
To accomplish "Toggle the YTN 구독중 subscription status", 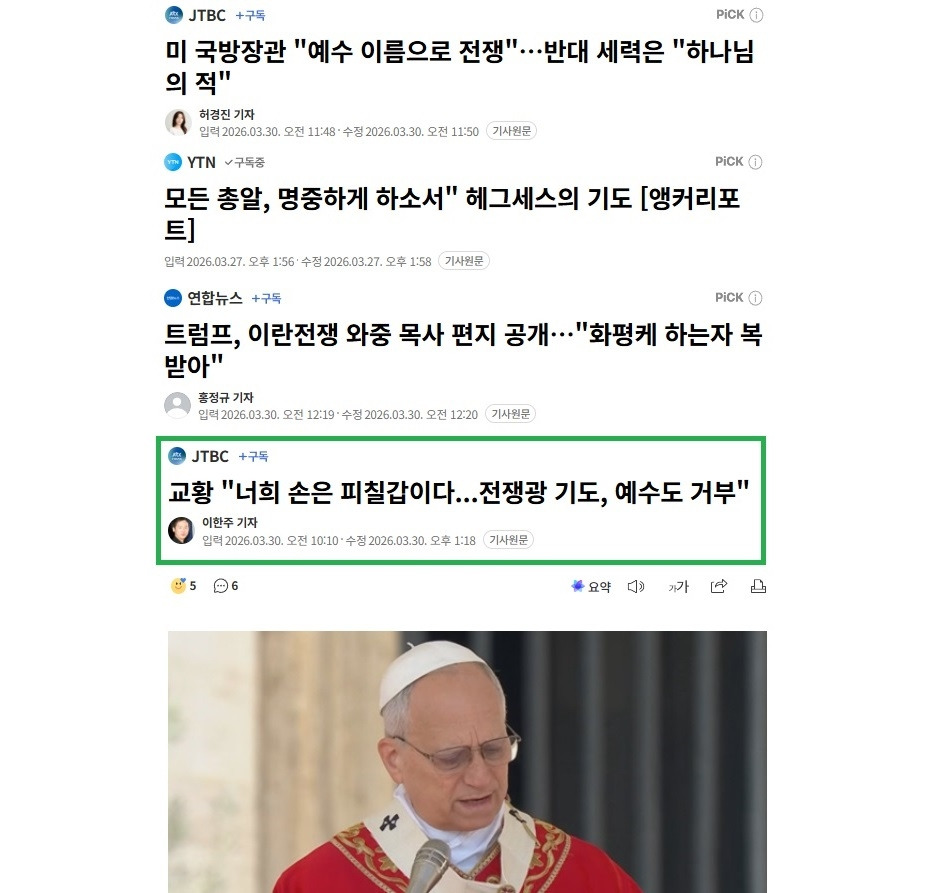I will click(x=245, y=162).
